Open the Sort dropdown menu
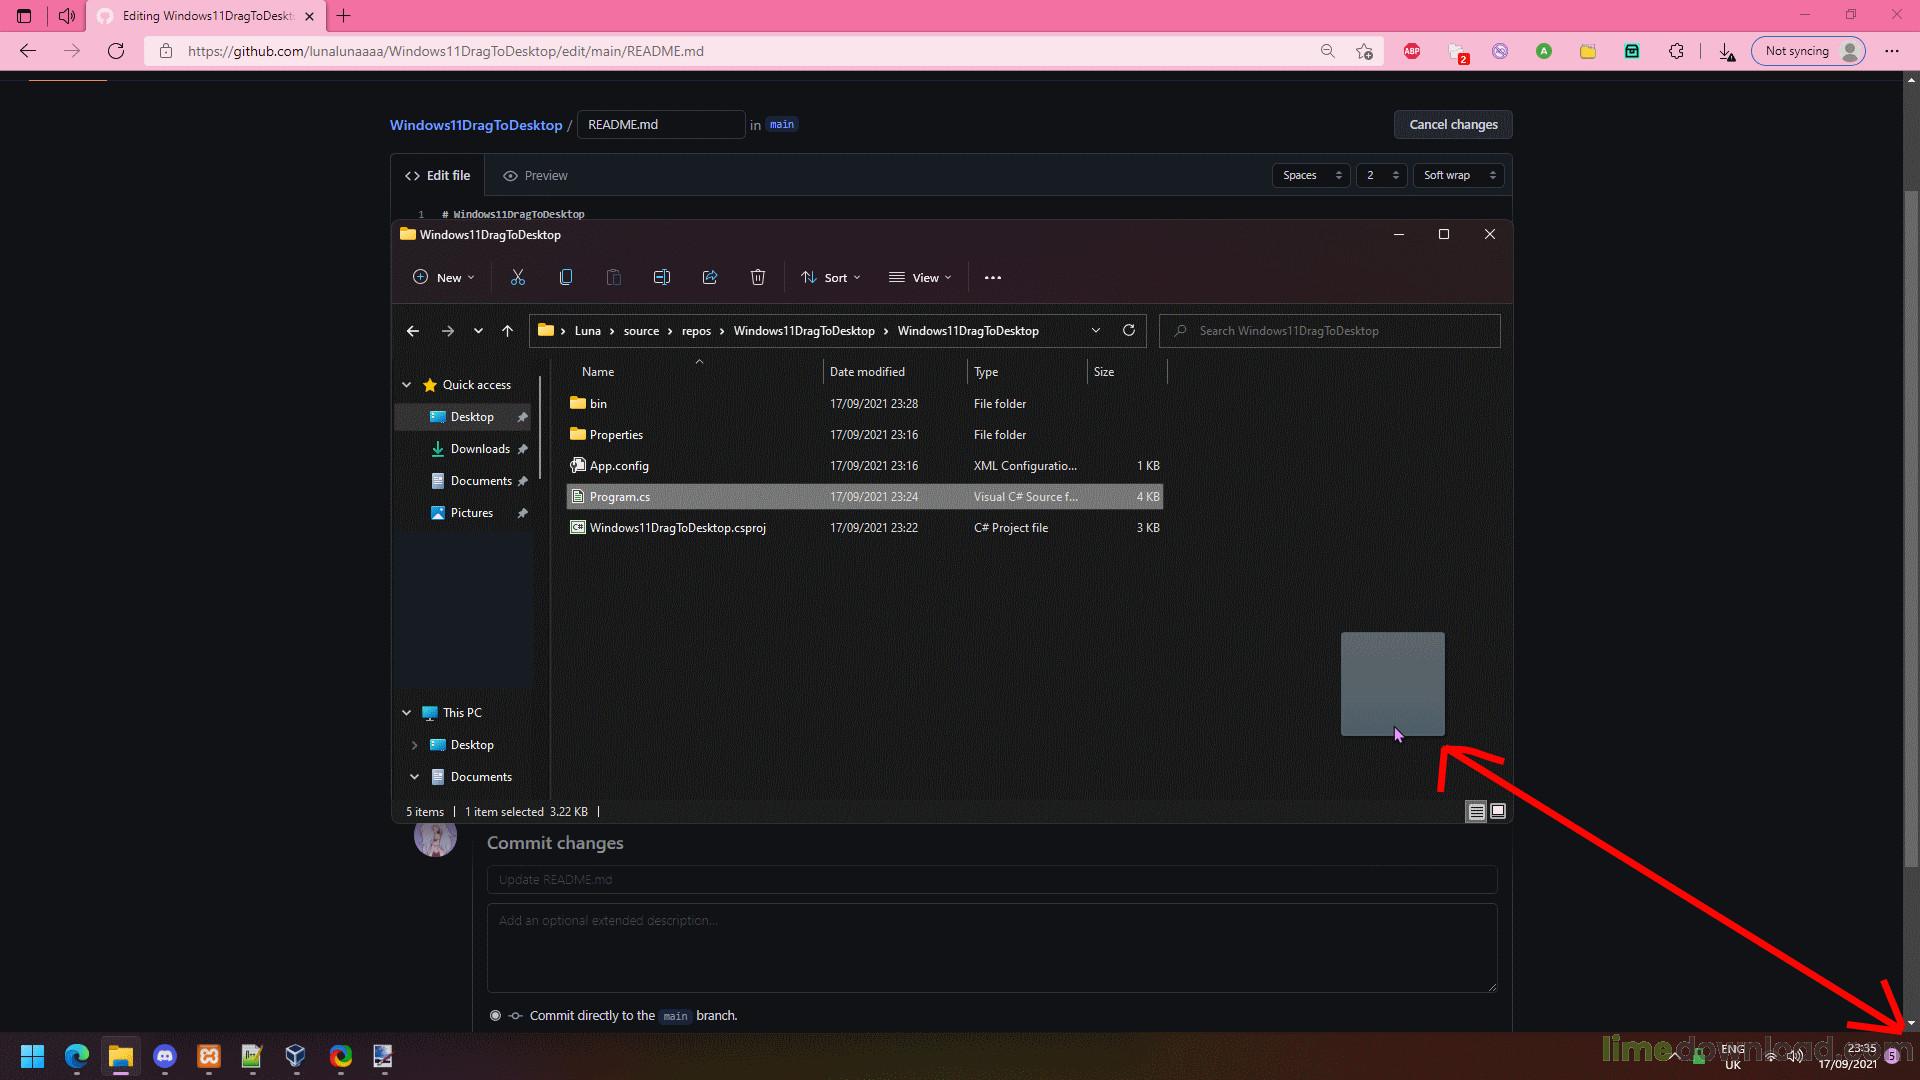 pos(831,278)
